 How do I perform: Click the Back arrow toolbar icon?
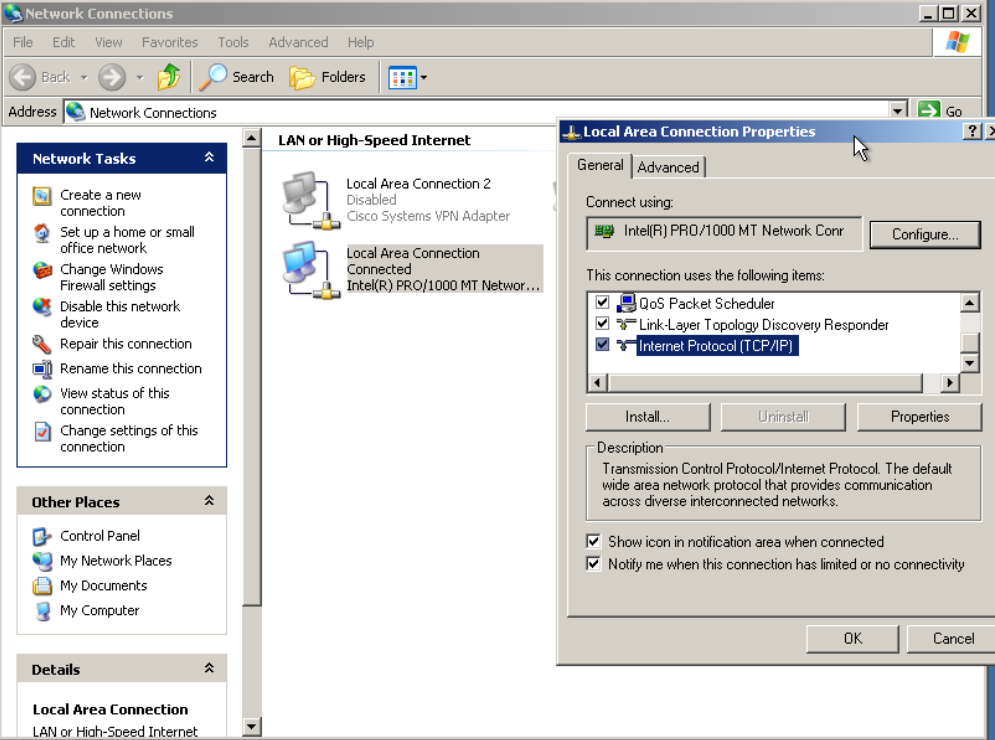tap(23, 77)
